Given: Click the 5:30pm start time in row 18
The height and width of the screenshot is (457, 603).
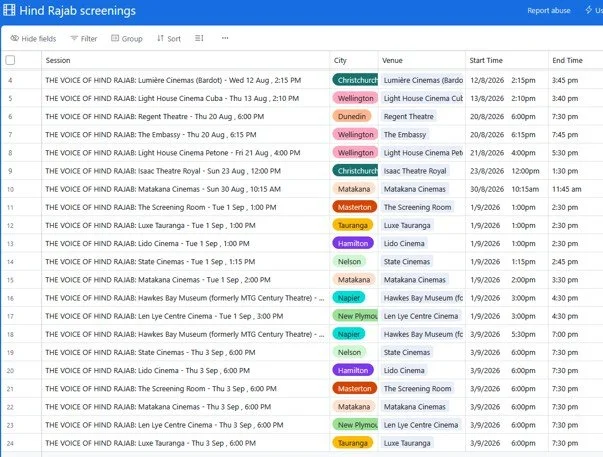Looking at the screenshot, I should tap(523, 334).
